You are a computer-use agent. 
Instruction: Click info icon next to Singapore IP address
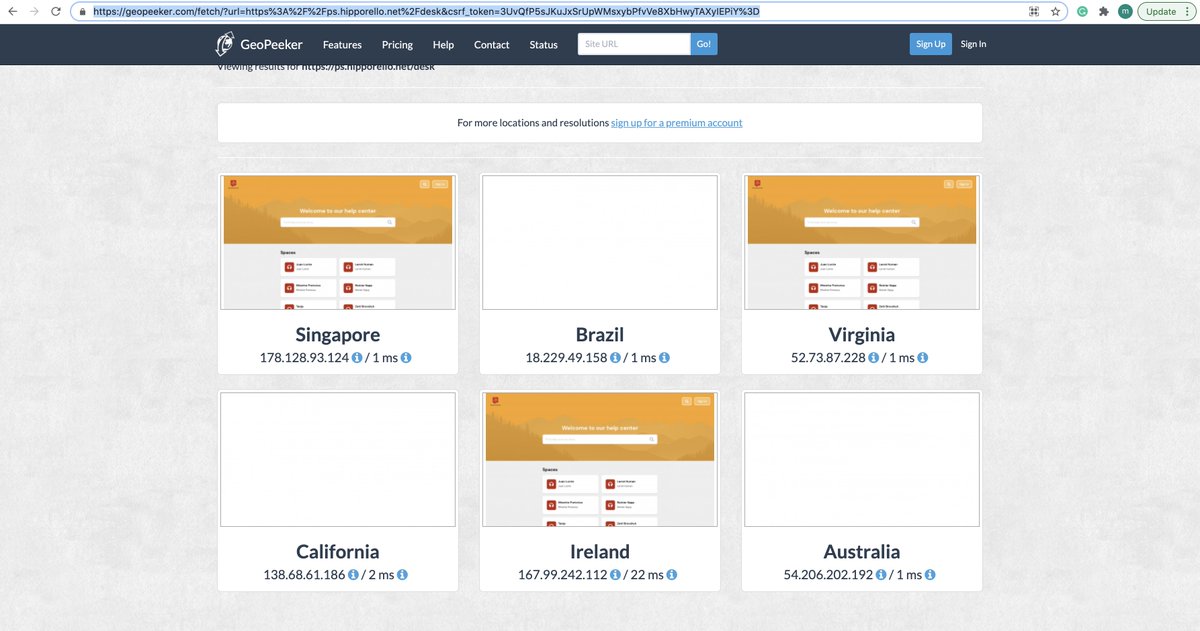click(357, 357)
